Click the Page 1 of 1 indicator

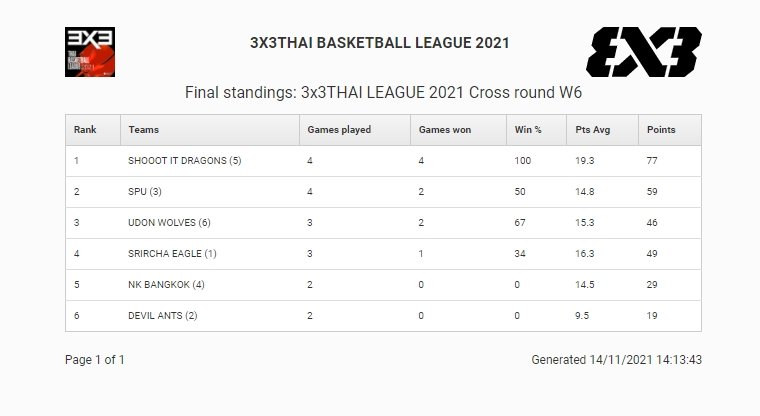[x=95, y=359]
